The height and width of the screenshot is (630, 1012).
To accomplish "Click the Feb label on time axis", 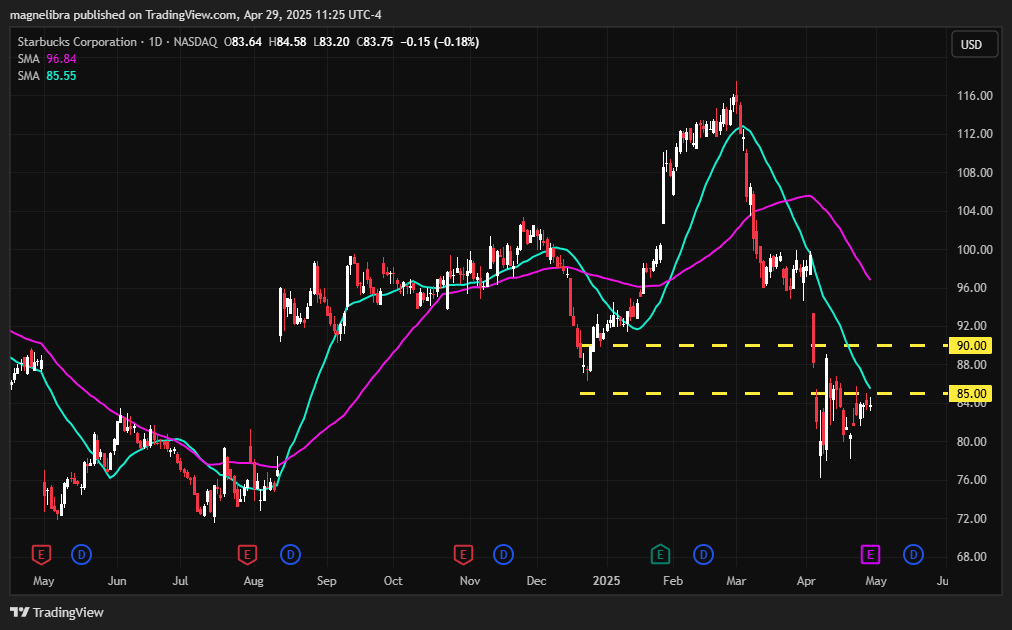I will click(x=673, y=581).
